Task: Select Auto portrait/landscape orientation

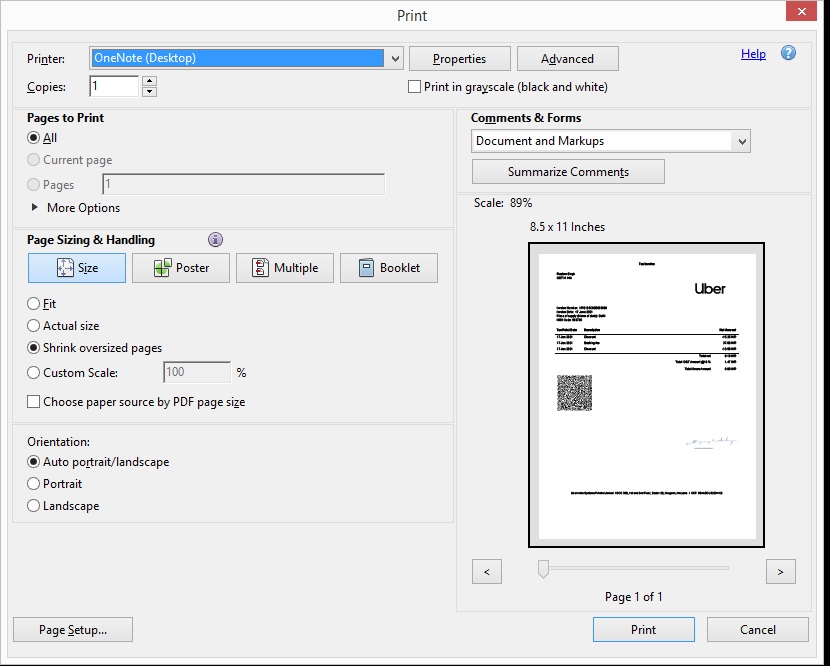Action: point(33,462)
